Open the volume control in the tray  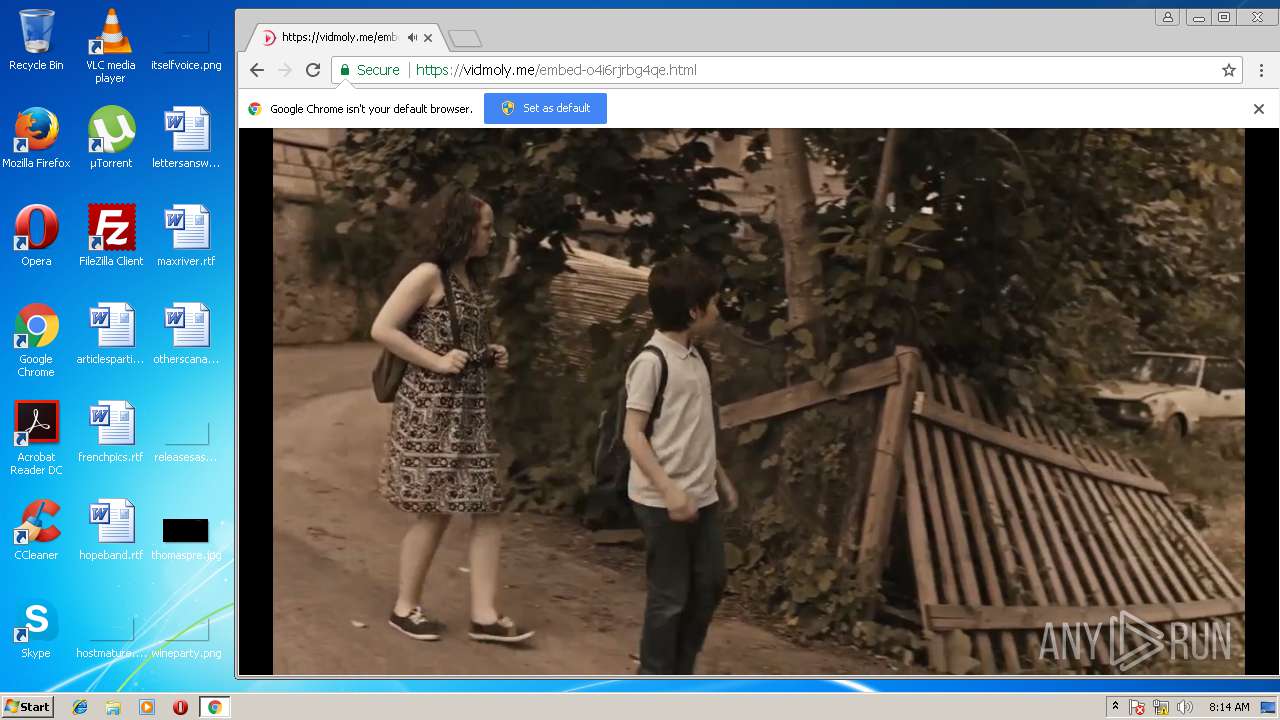click(1185, 707)
